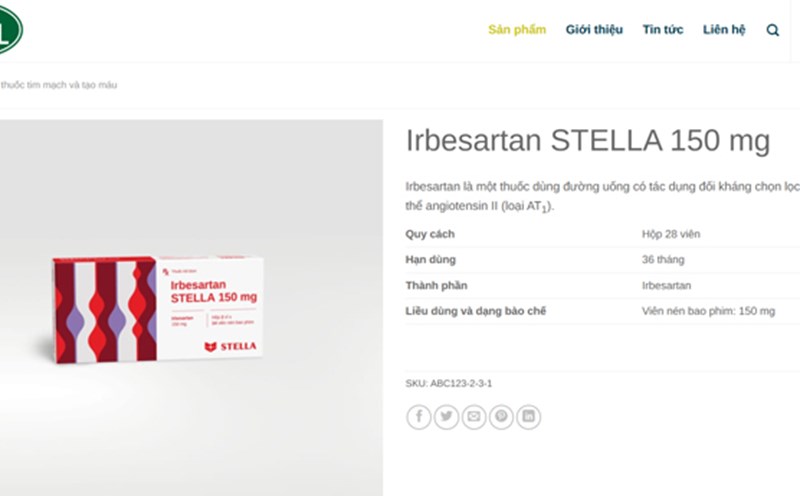Open the search magnifier icon
This screenshot has width=800, height=496.
(773, 30)
